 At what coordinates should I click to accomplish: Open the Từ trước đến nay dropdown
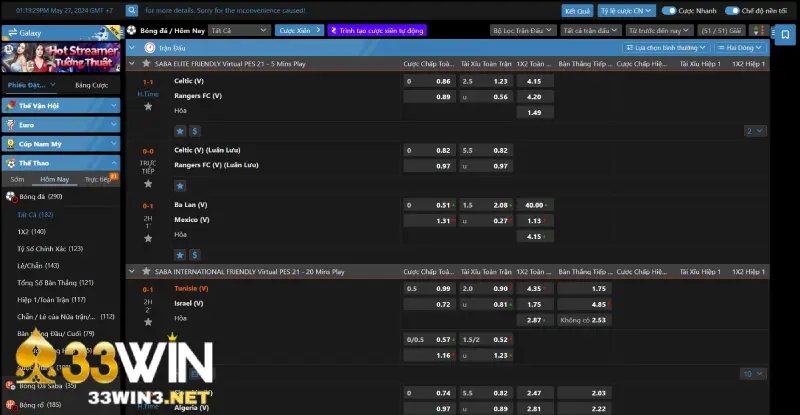[659, 31]
